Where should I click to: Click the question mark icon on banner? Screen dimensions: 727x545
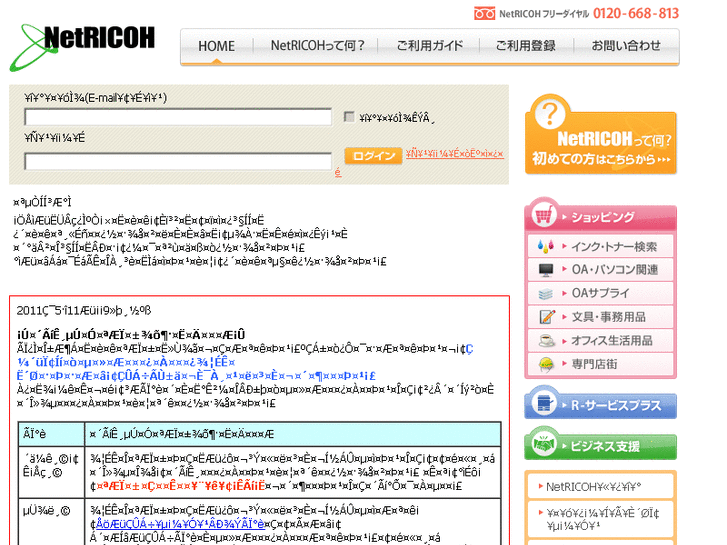tap(550, 113)
